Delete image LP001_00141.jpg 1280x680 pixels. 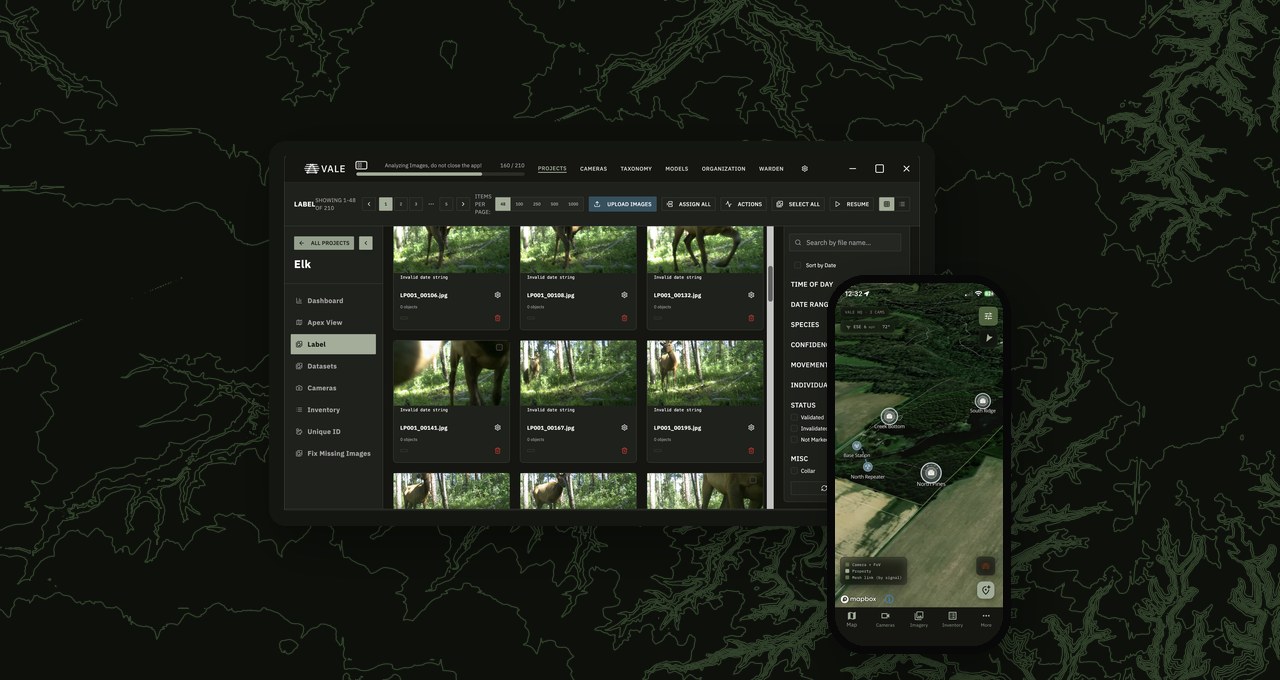pyautogui.click(x=498, y=450)
